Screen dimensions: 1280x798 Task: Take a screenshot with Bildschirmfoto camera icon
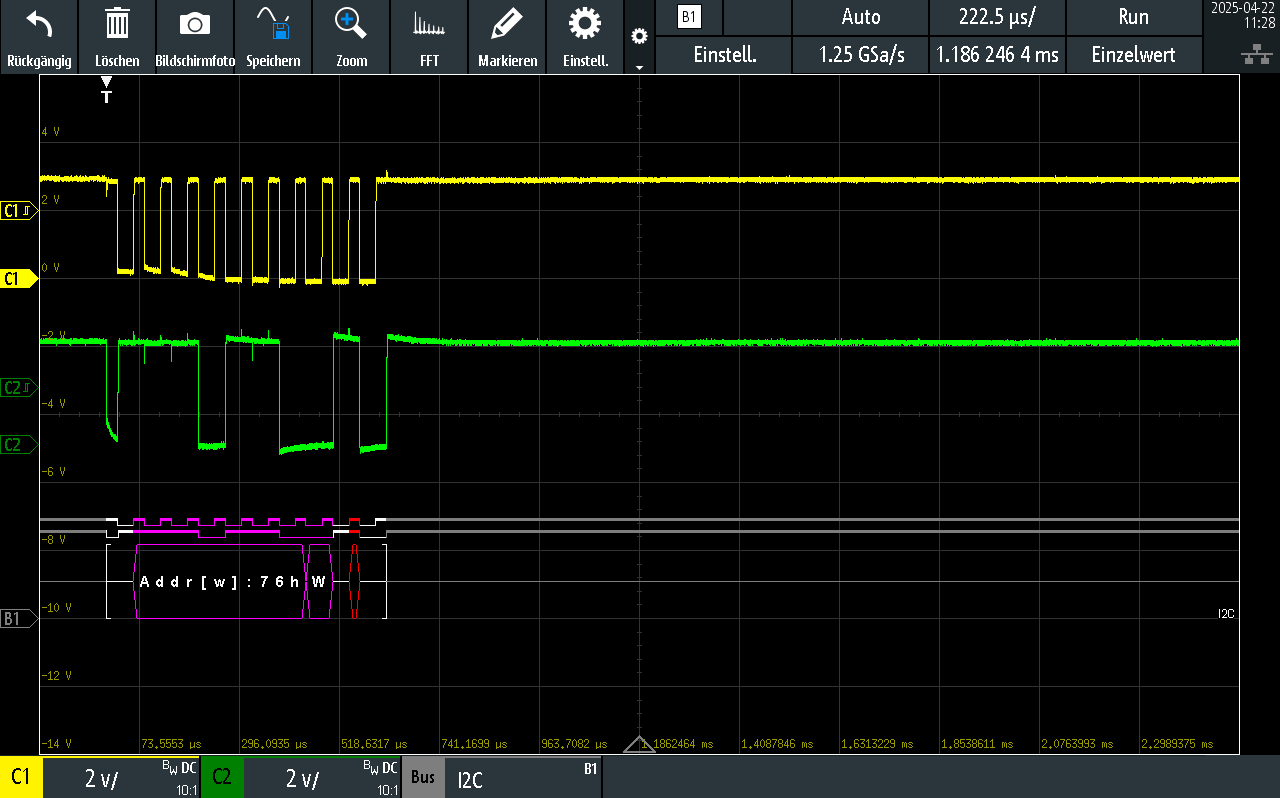(195, 24)
